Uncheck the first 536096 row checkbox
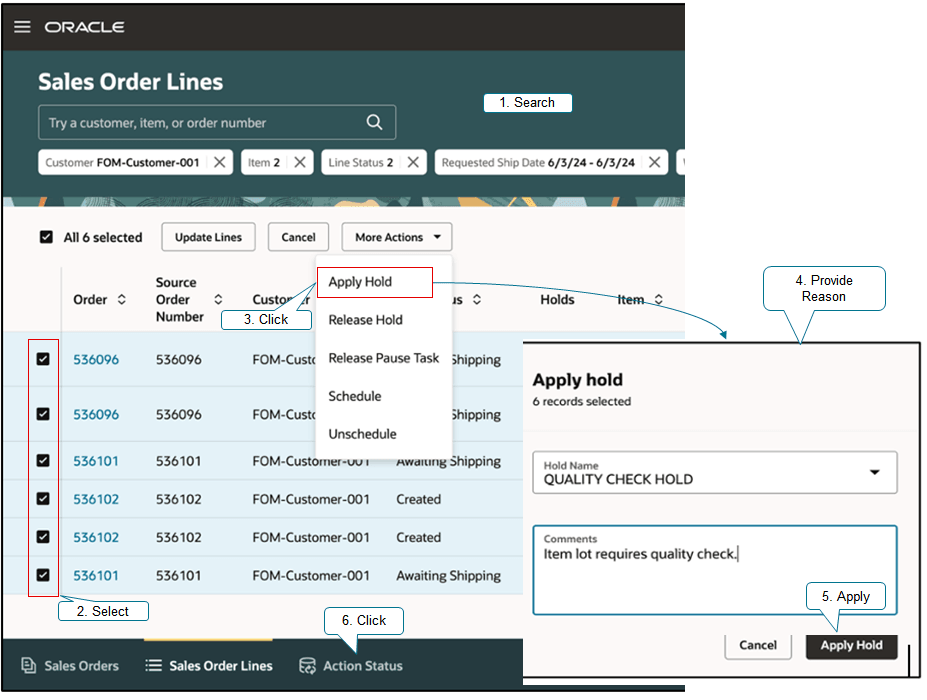927x700 pixels. point(43,359)
